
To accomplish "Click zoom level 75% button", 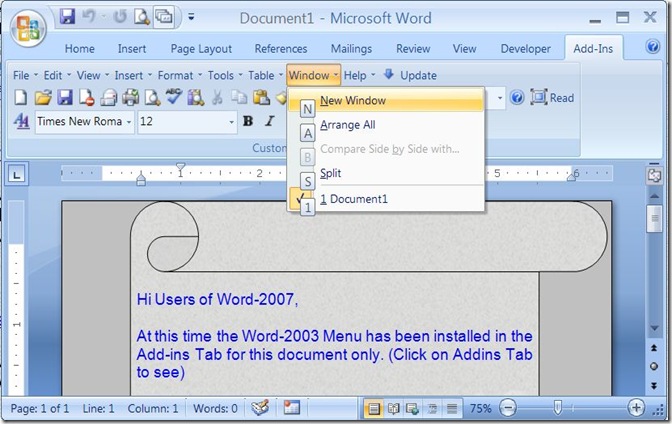I will (x=480, y=408).
